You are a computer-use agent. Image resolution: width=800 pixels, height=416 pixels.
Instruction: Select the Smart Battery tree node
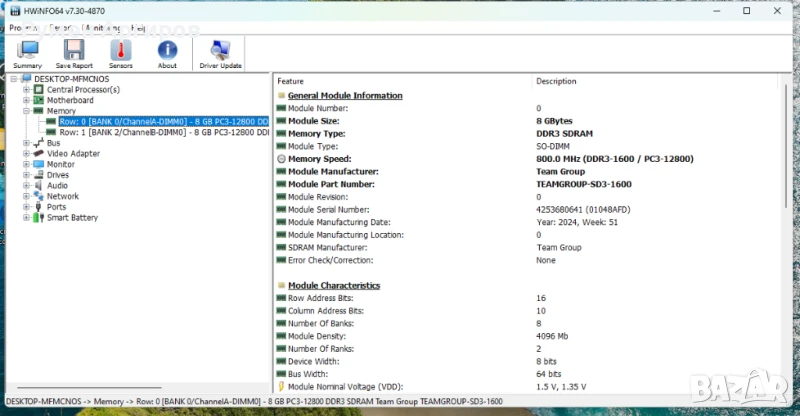pyautogui.click(x=72, y=217)
